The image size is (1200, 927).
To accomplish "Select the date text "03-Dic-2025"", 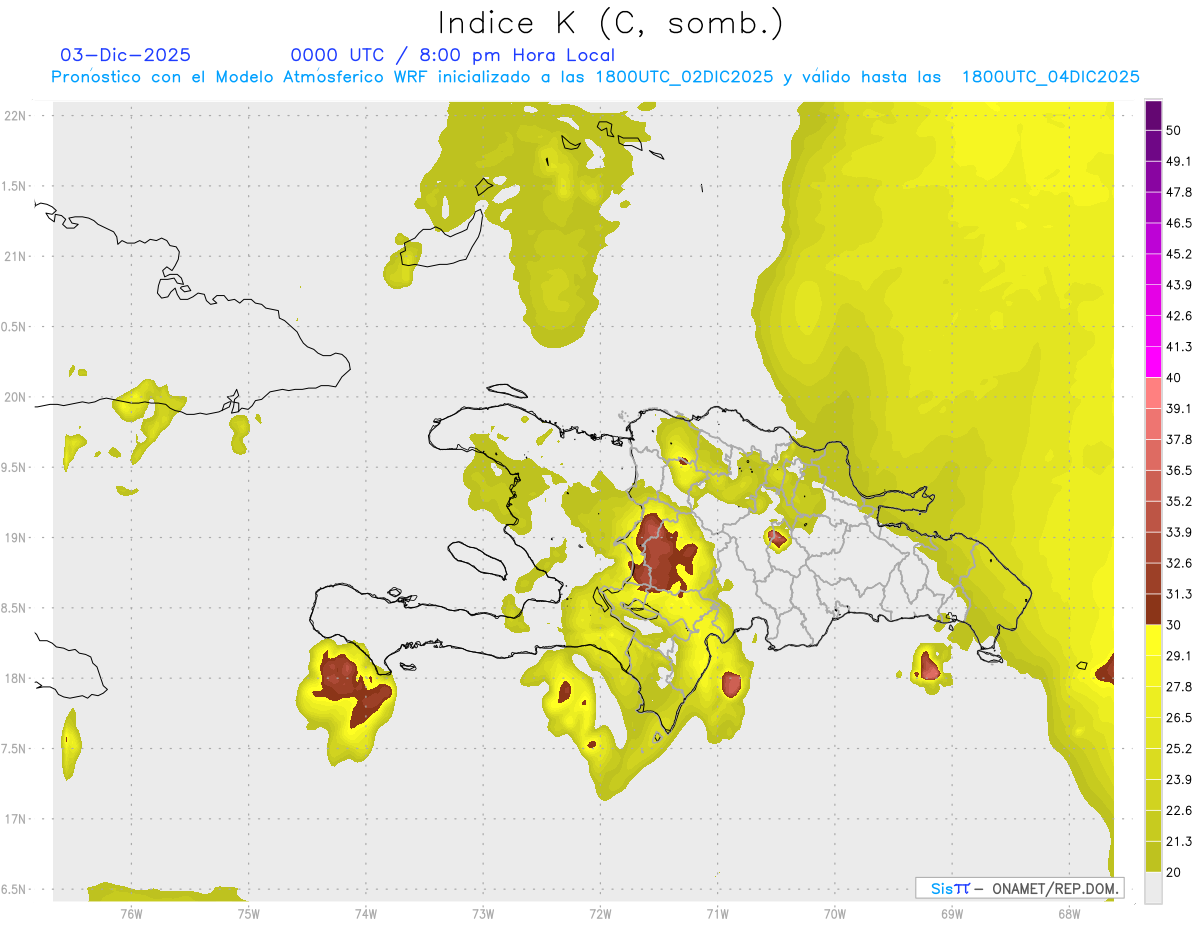I will 126,56.
